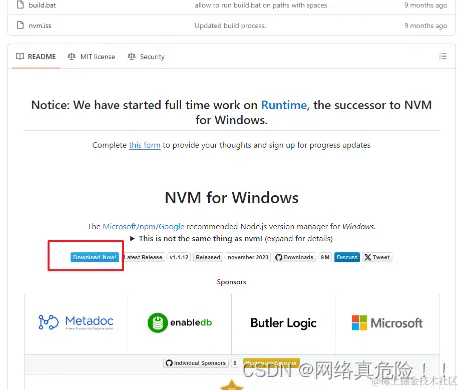
Task: Click the 9M downloads count badge
Action: (x=325, y=257)
